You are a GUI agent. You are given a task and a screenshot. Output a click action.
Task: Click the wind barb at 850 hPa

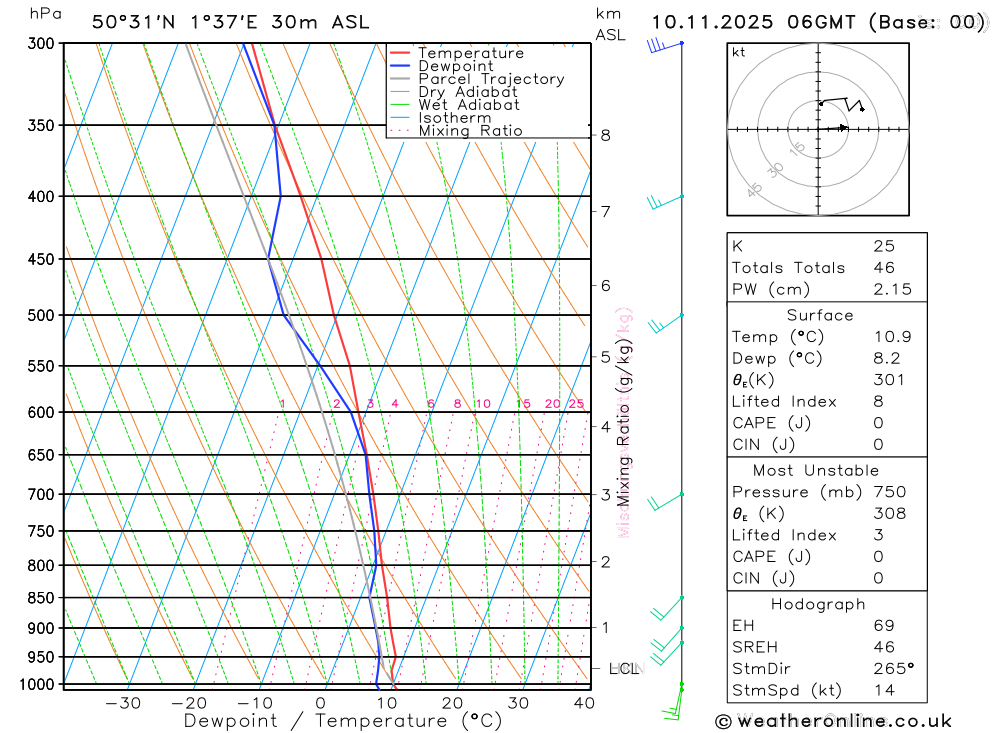pyautogui.click(x=667, y=608)
